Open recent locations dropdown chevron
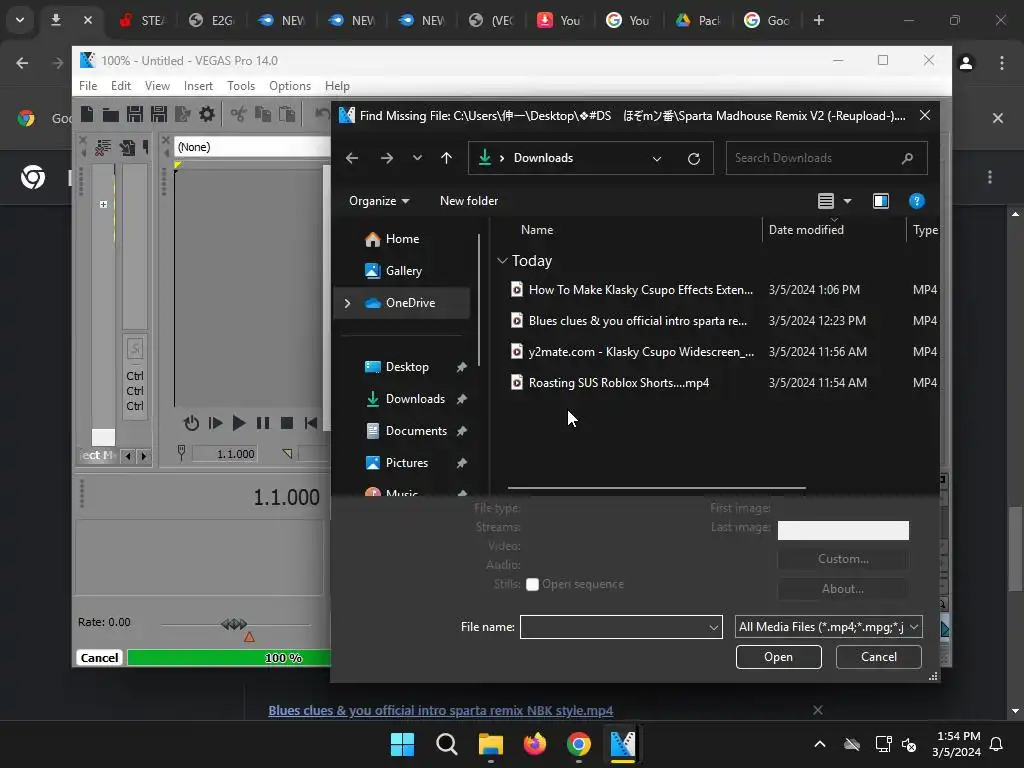This screenshot has height=768, width=1024. coord(417,158)
